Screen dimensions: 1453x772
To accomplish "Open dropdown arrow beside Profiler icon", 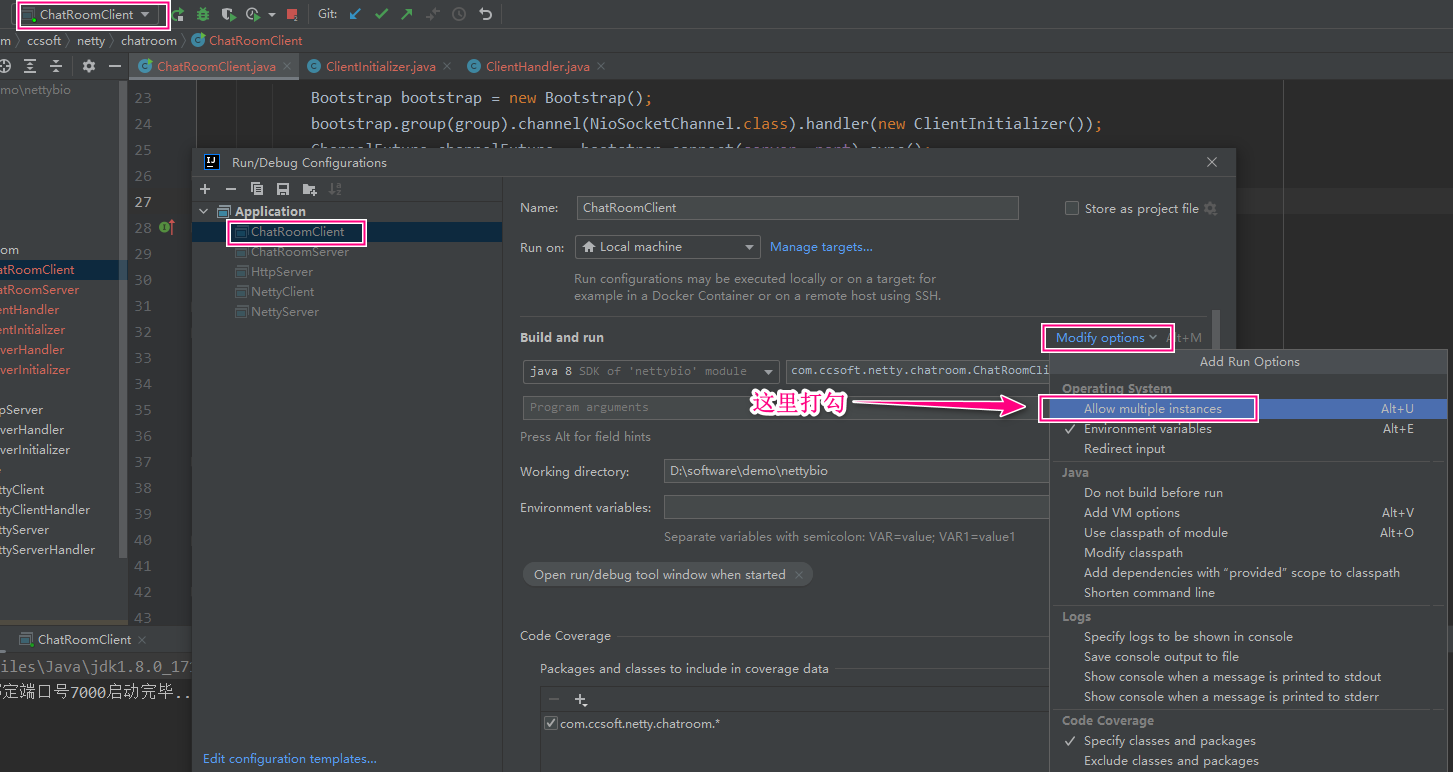I will (x=272, y=15).
